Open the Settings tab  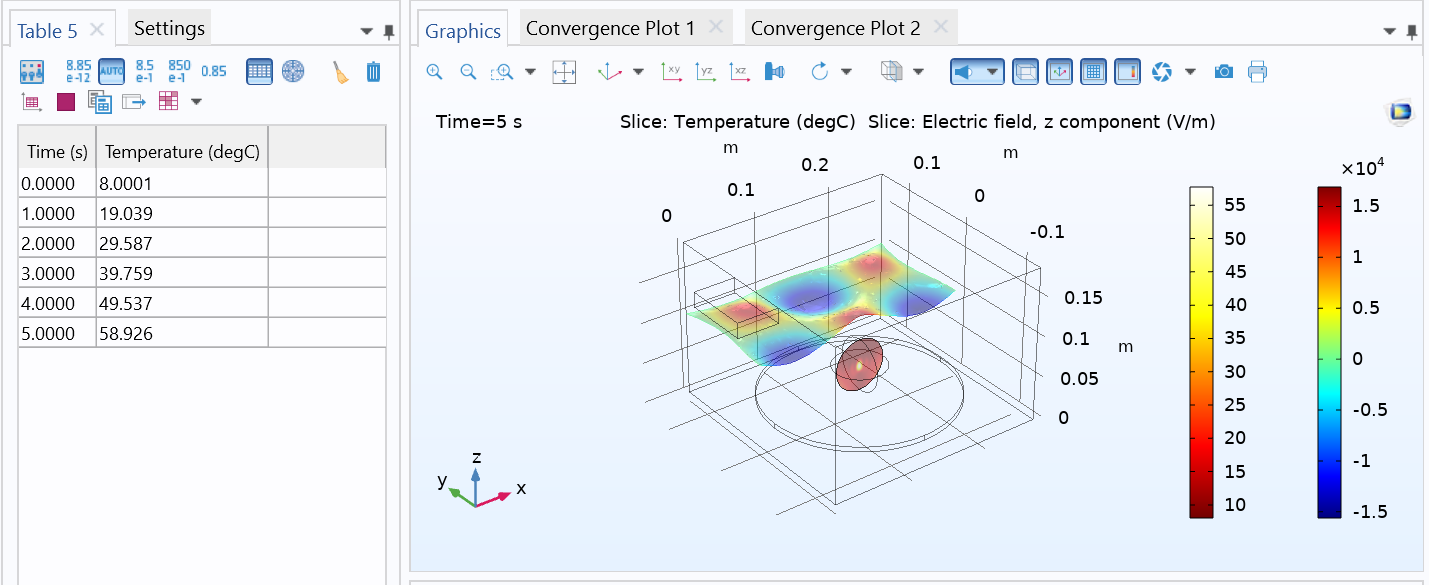click(x=169, y=28)
